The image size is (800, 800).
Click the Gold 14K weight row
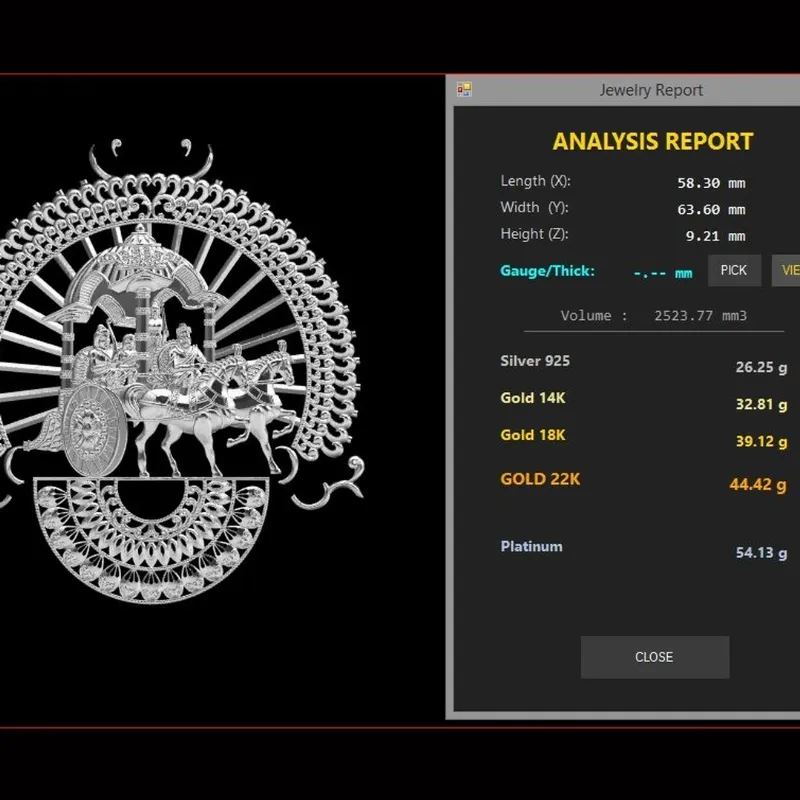pos(643,401)
